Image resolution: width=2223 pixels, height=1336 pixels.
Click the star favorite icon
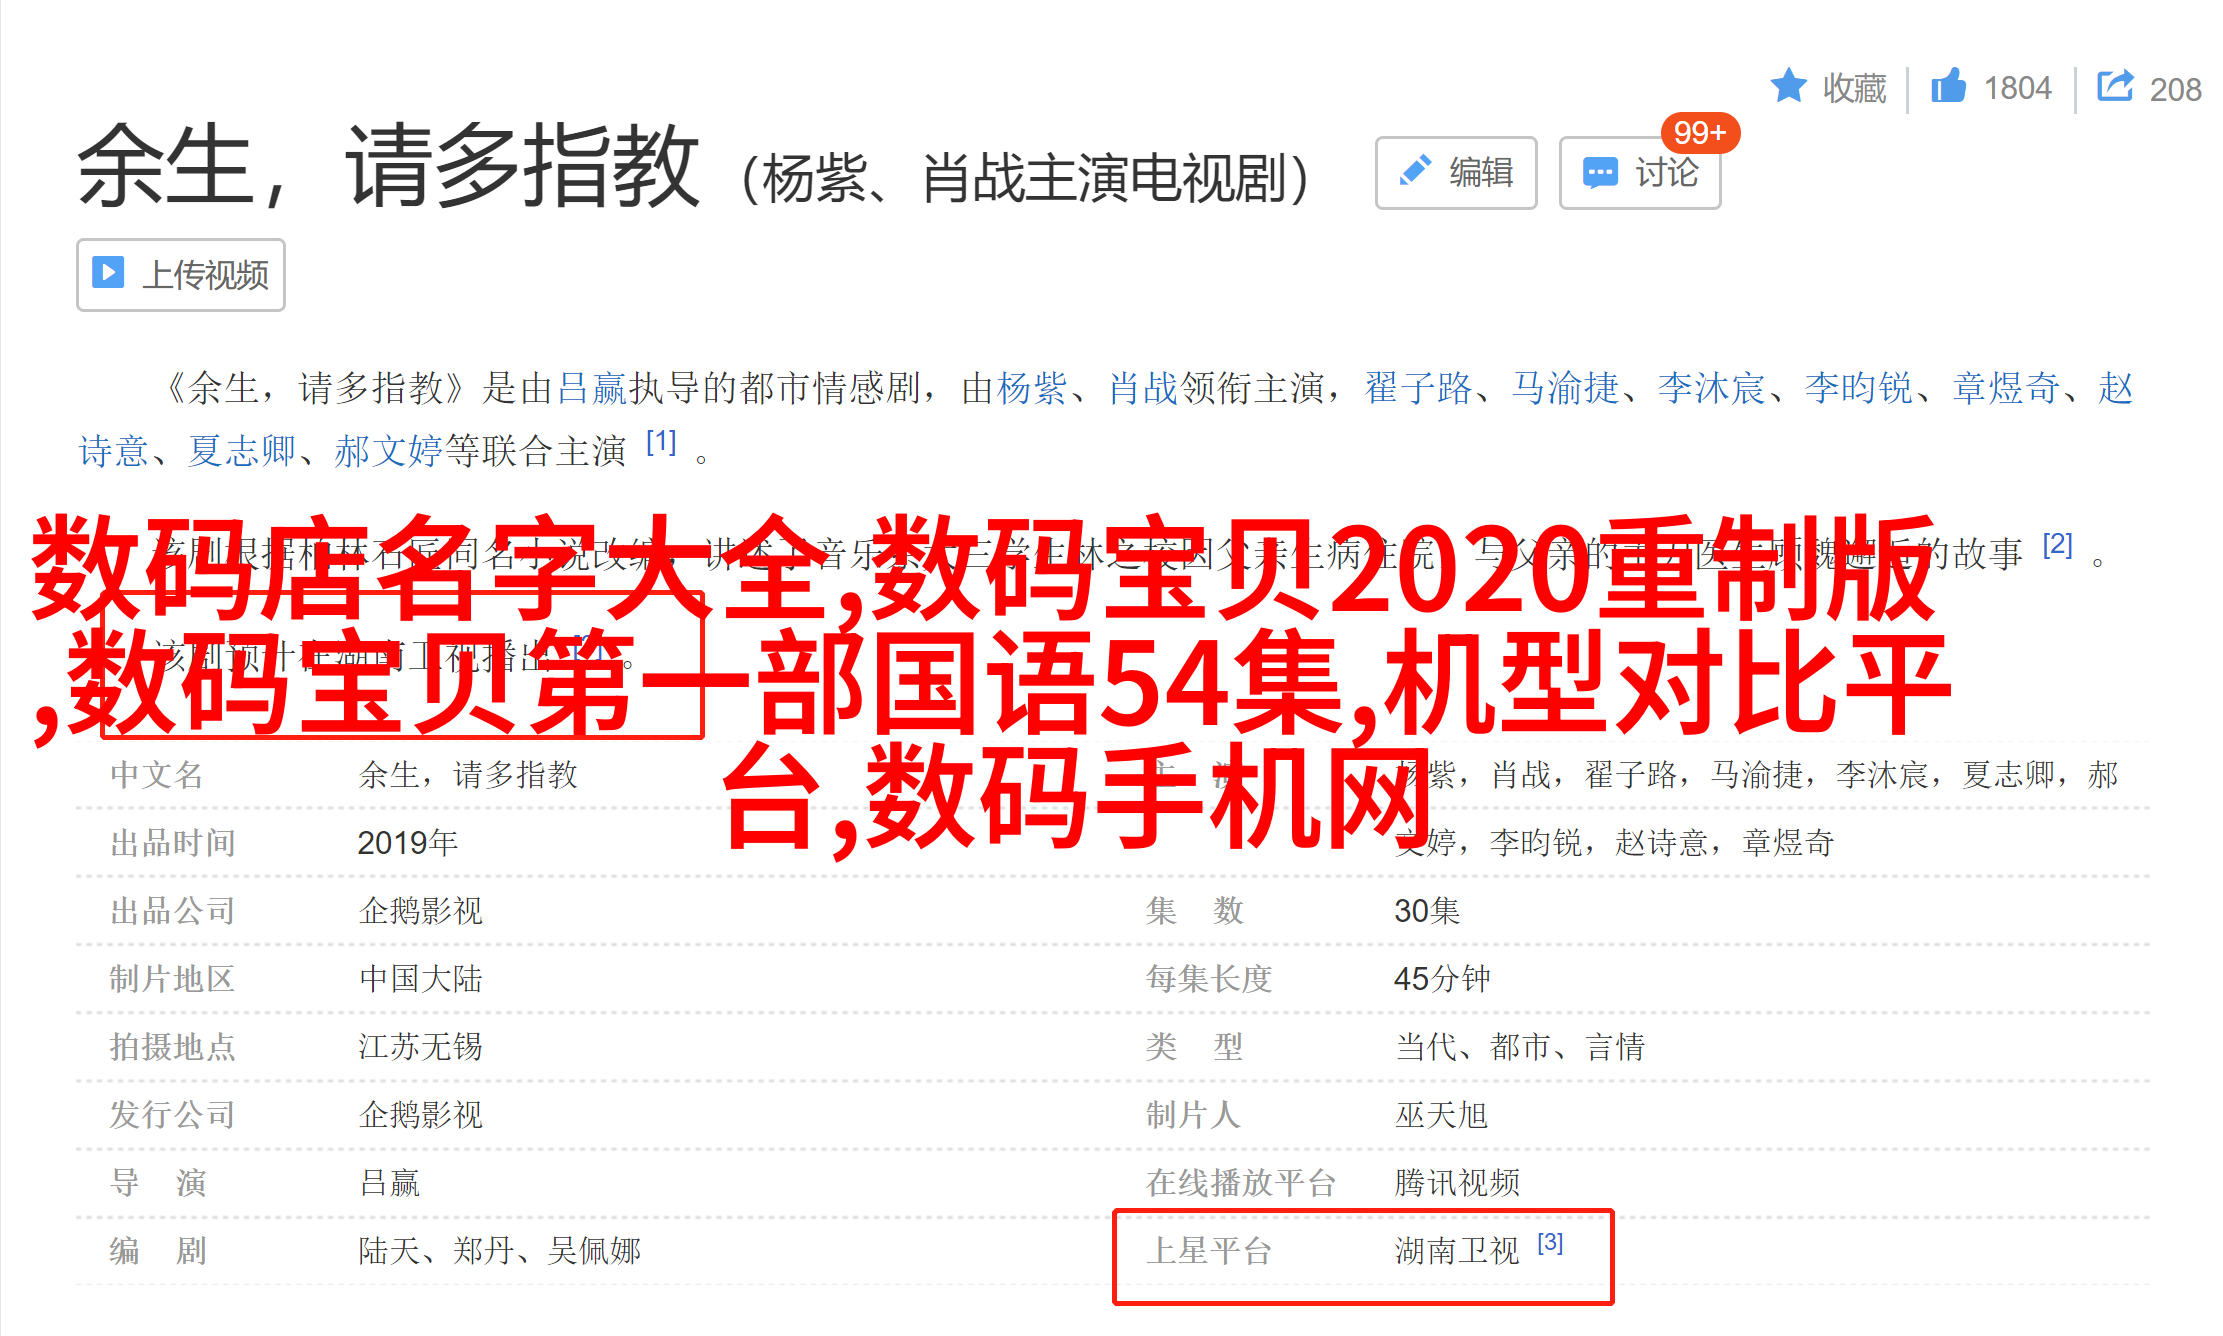click(x=1788, y=86)
